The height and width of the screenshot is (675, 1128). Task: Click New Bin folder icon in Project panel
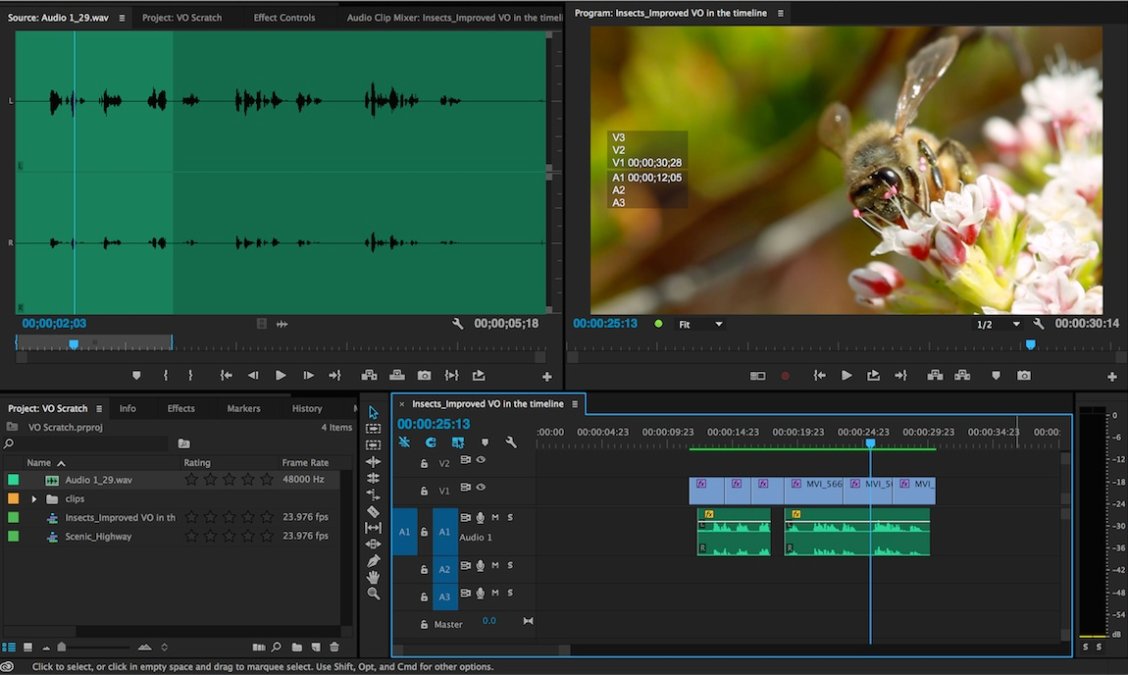pyautogui.click(x=296, y=647)
